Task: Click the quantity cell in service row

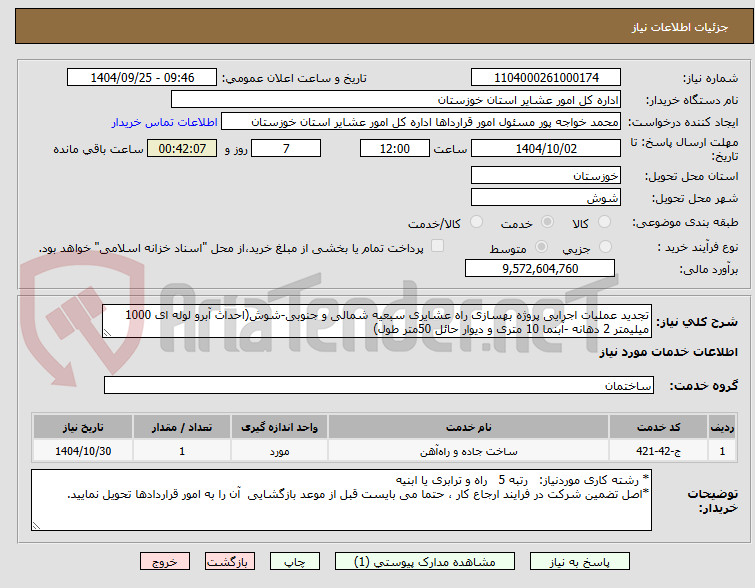Action: [x=182, y=451]
